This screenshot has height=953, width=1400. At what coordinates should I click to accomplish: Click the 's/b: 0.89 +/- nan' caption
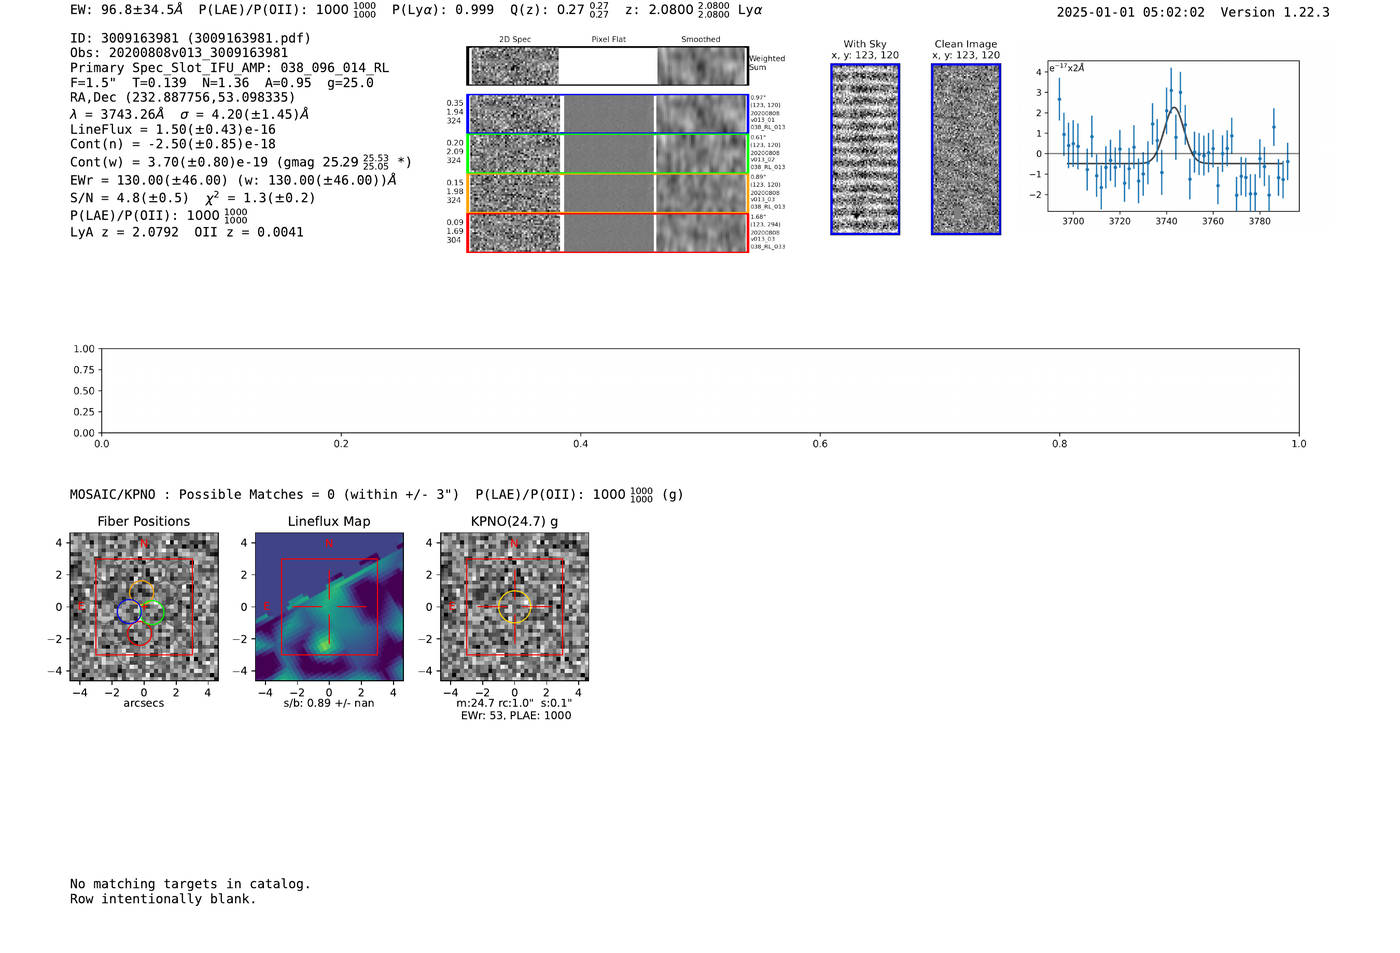tap(329, 703)
